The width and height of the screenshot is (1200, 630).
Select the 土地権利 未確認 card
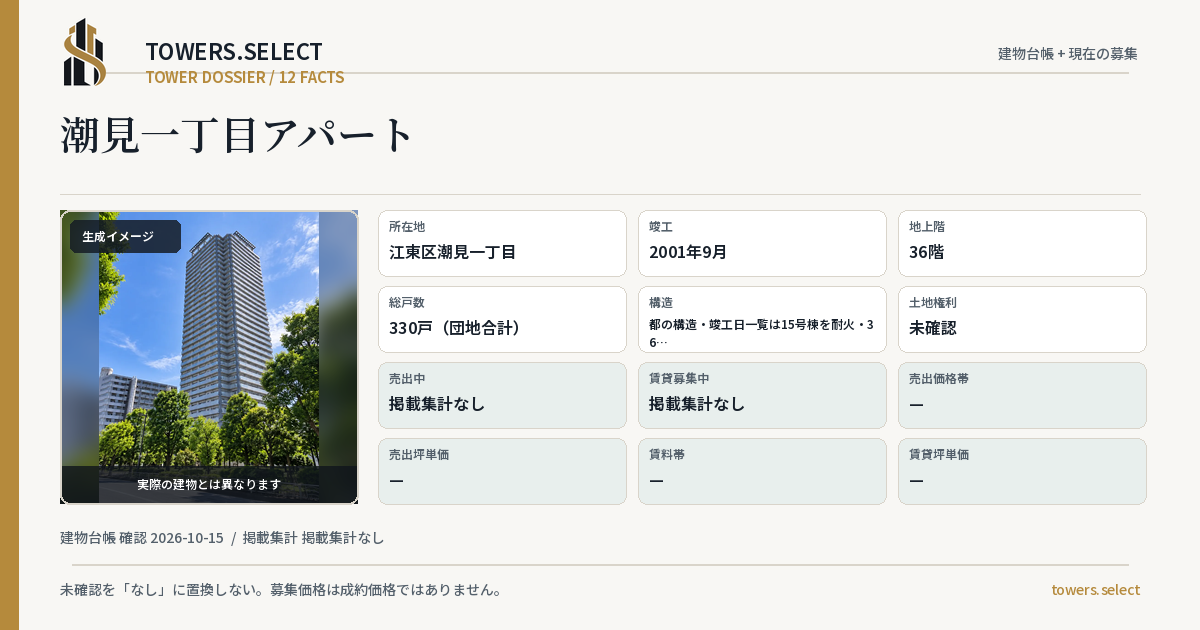(x=1022, y=319)
